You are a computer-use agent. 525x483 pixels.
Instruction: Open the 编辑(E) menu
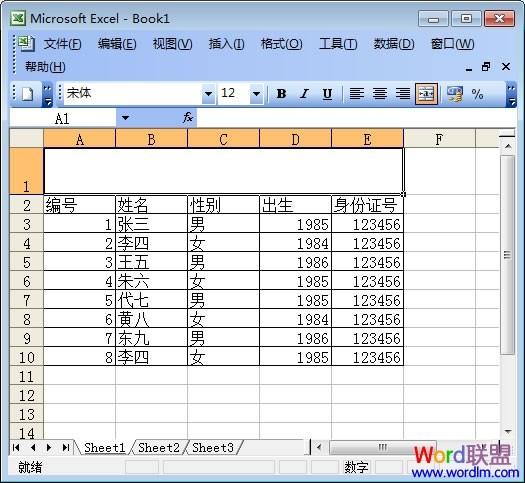[117, 44]
